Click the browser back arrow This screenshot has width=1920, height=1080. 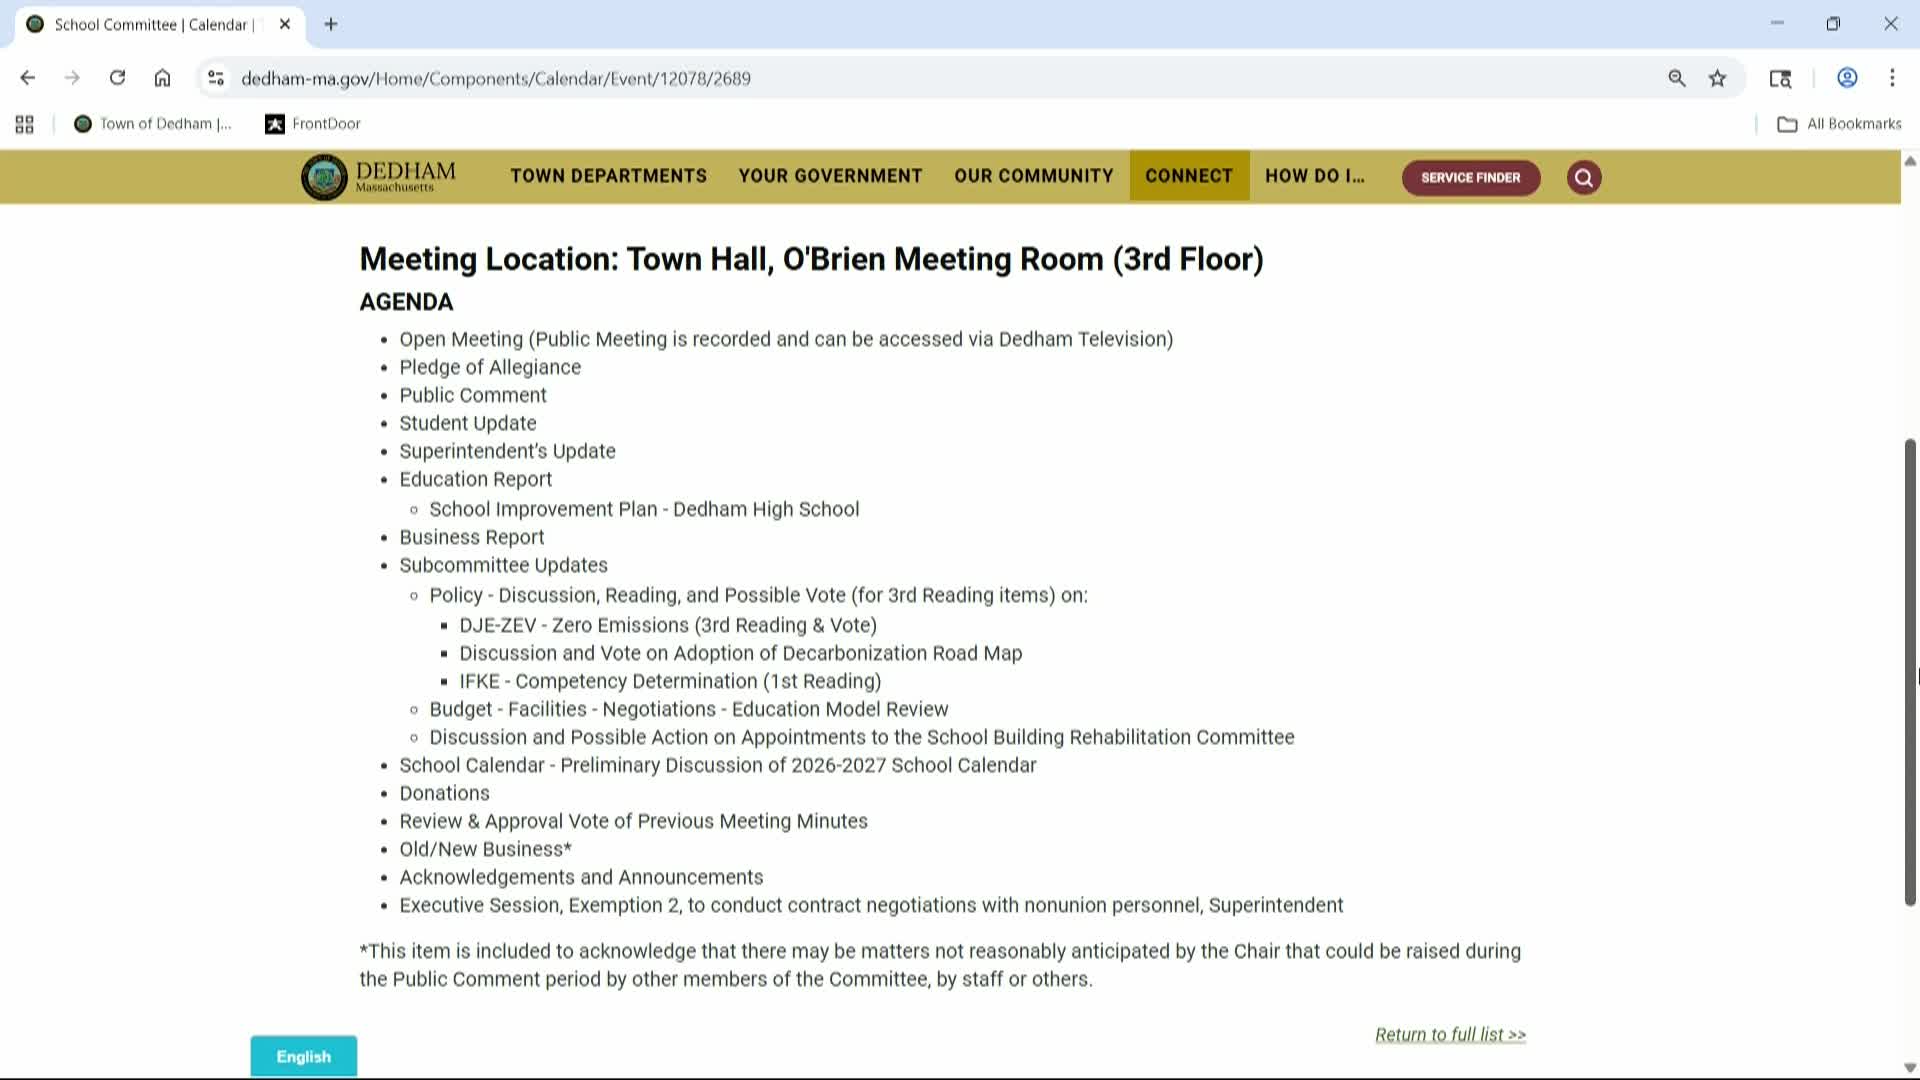27,77
